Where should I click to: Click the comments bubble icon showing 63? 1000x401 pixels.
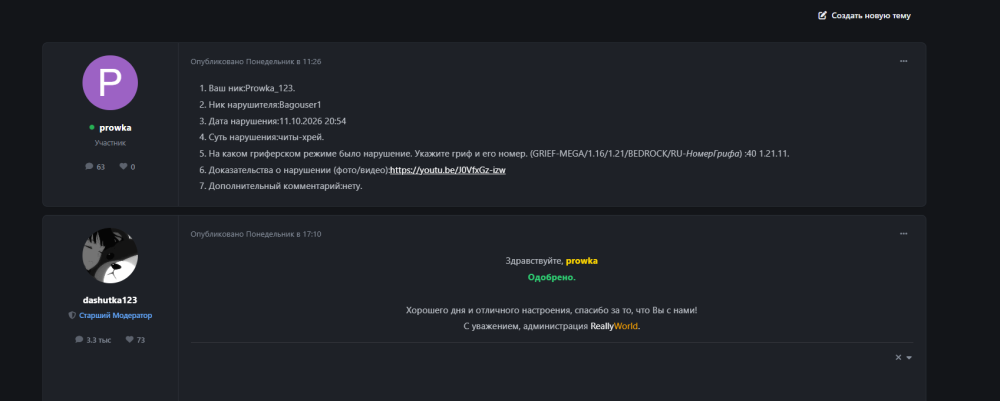pos(89,166)
